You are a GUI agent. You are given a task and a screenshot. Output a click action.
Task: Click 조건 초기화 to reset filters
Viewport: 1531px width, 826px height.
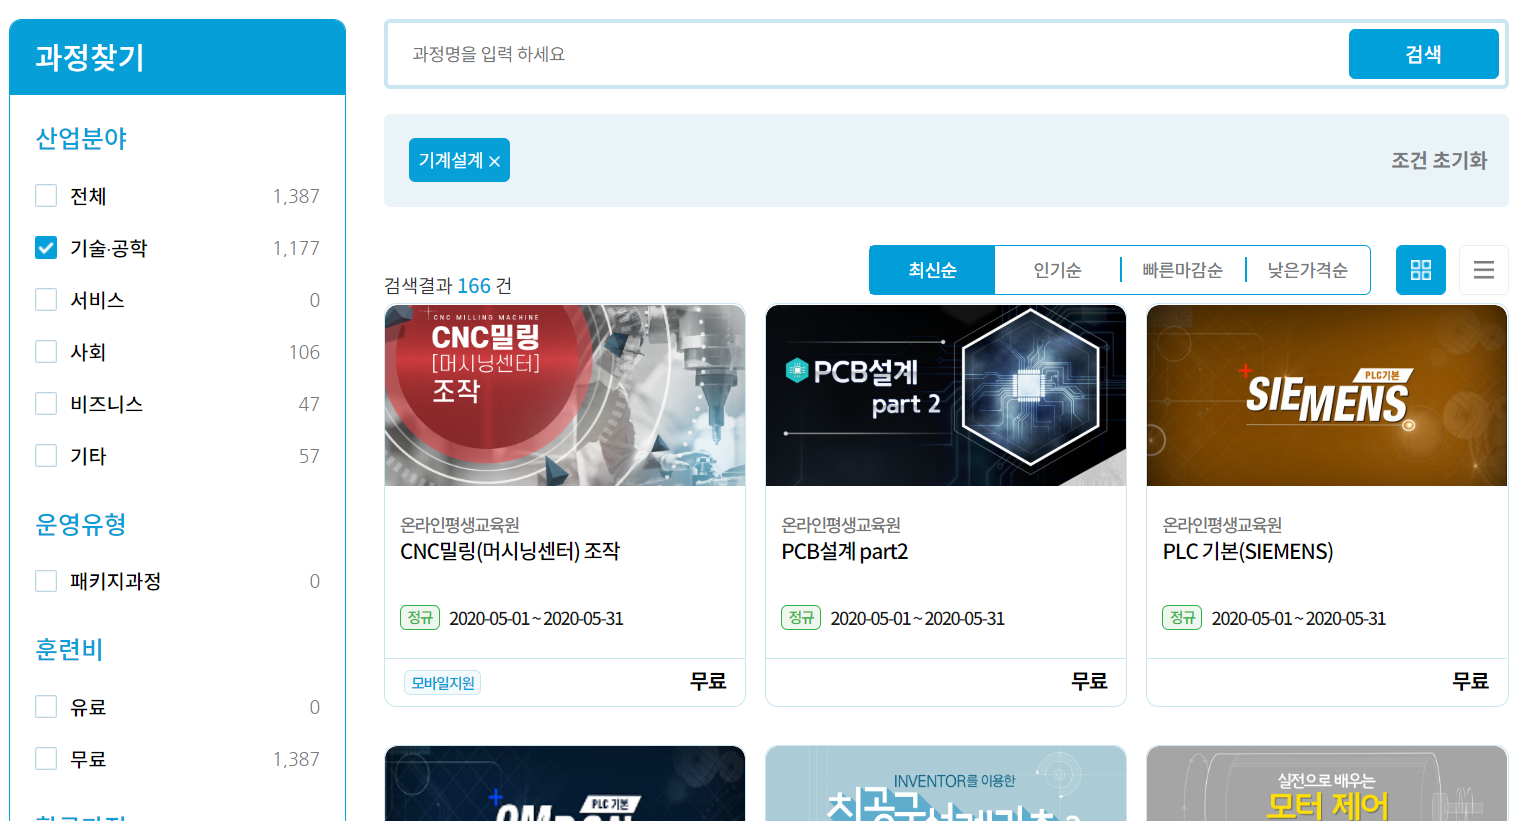pos(1439,160)
